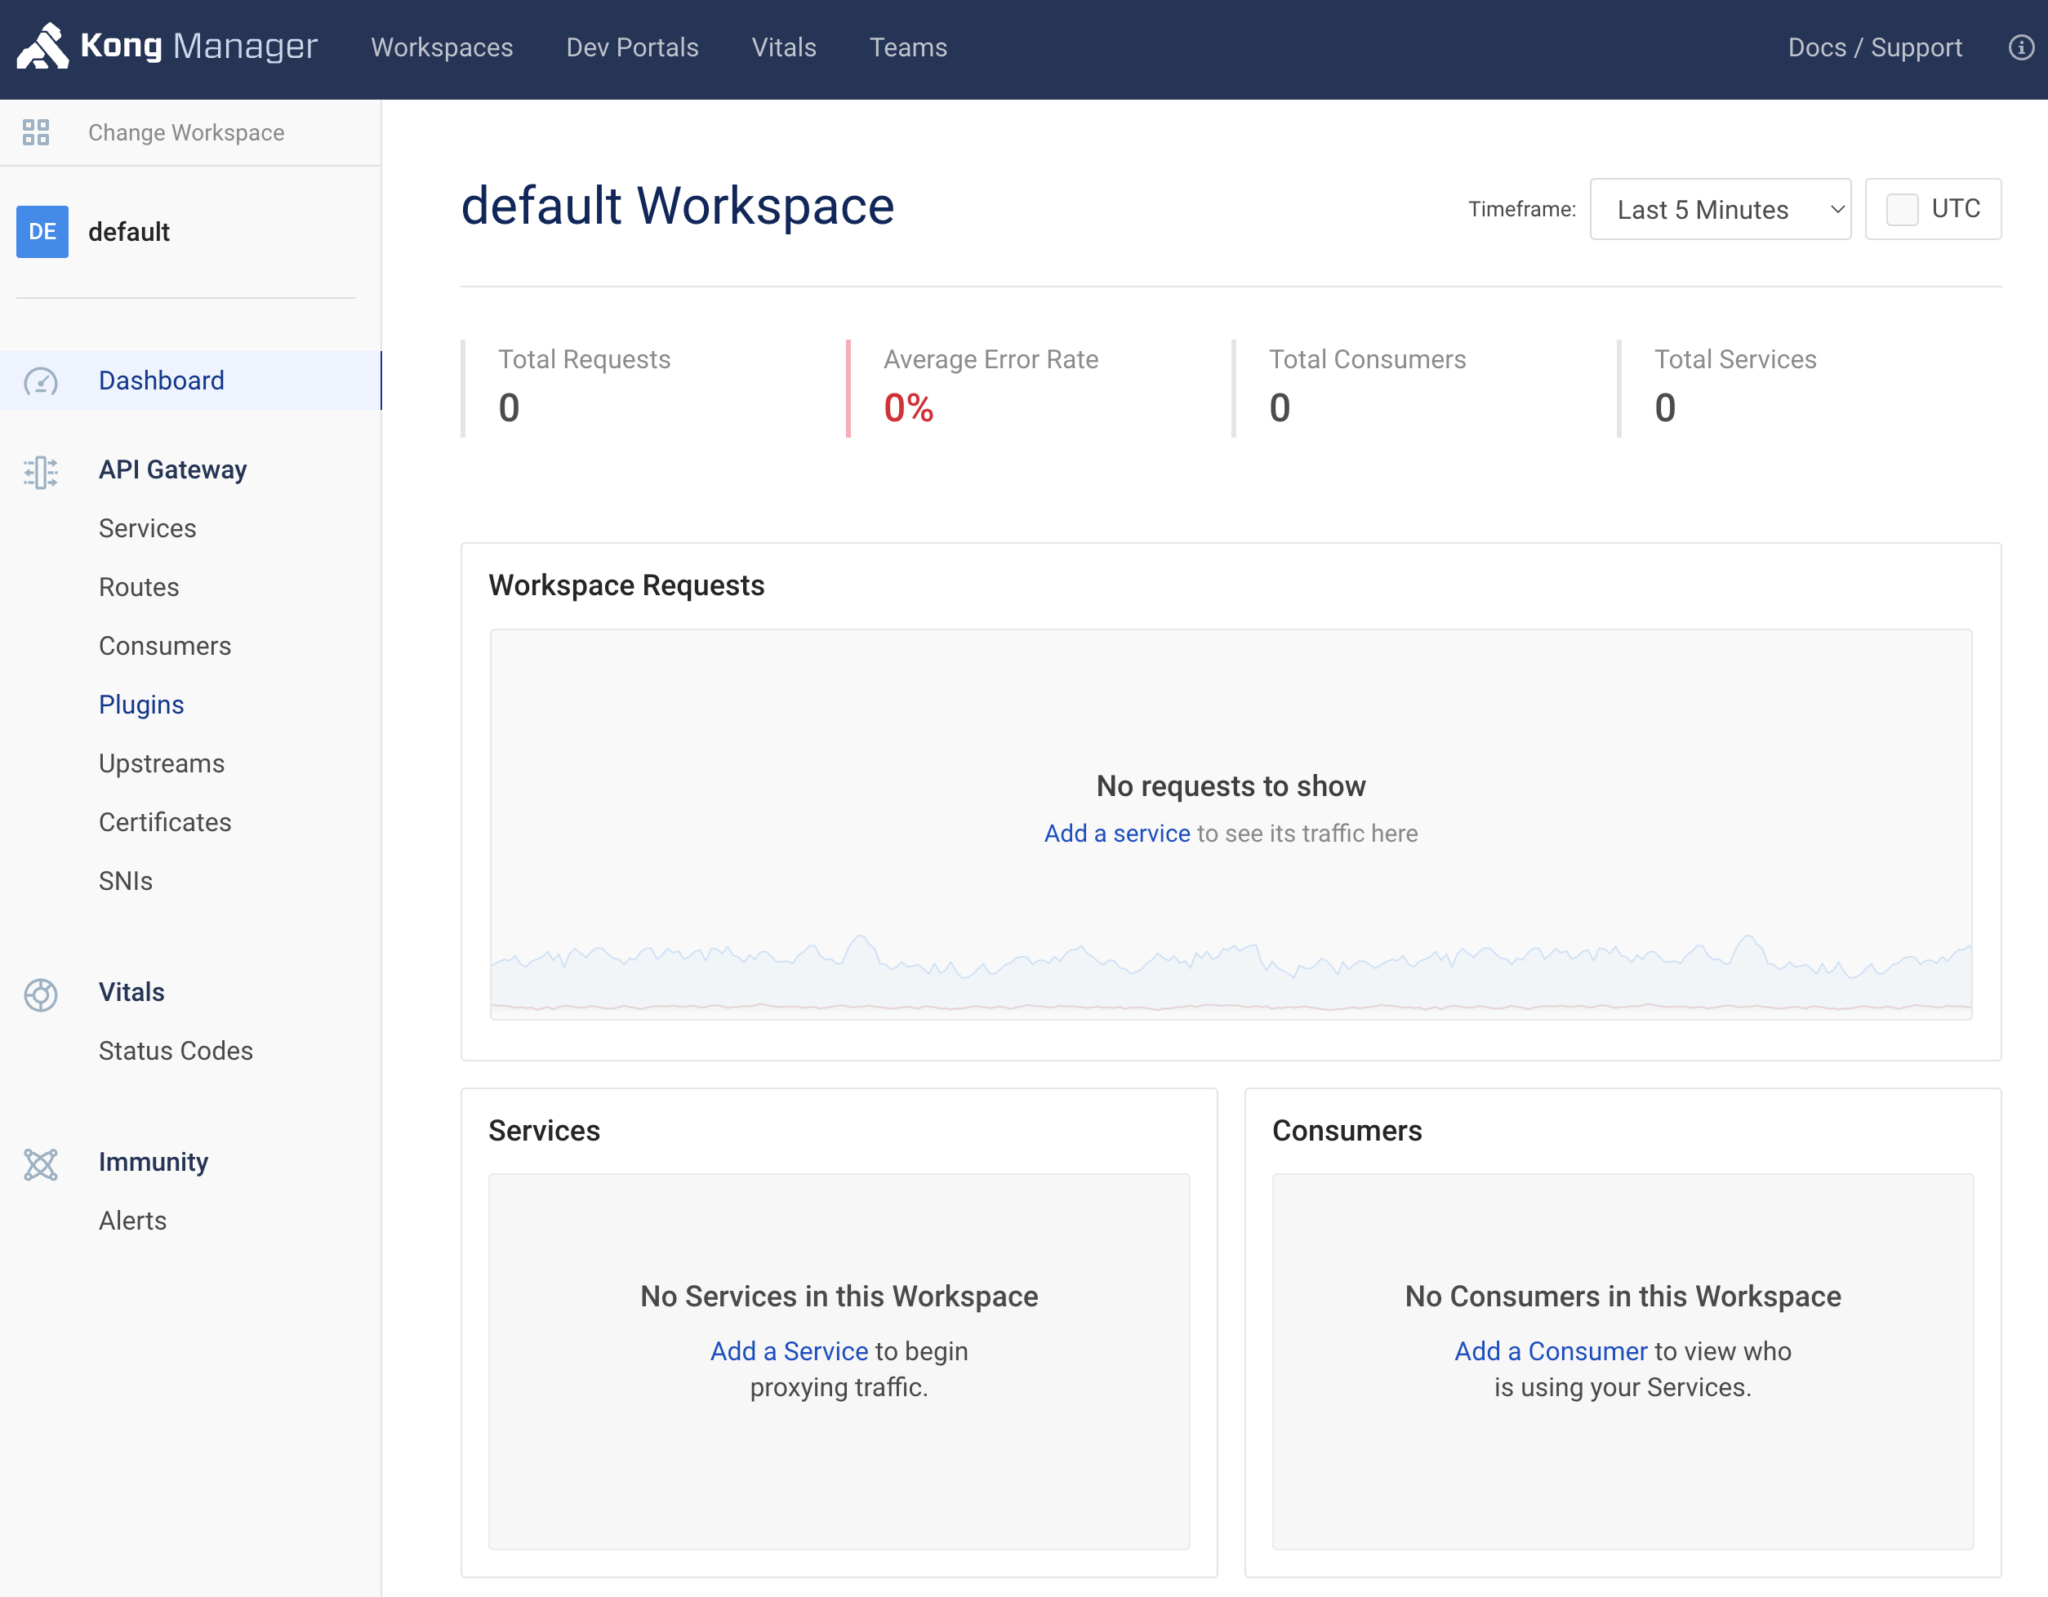Open the Change Workspace grid icon

pyautogui.click(x=37, y=131)
